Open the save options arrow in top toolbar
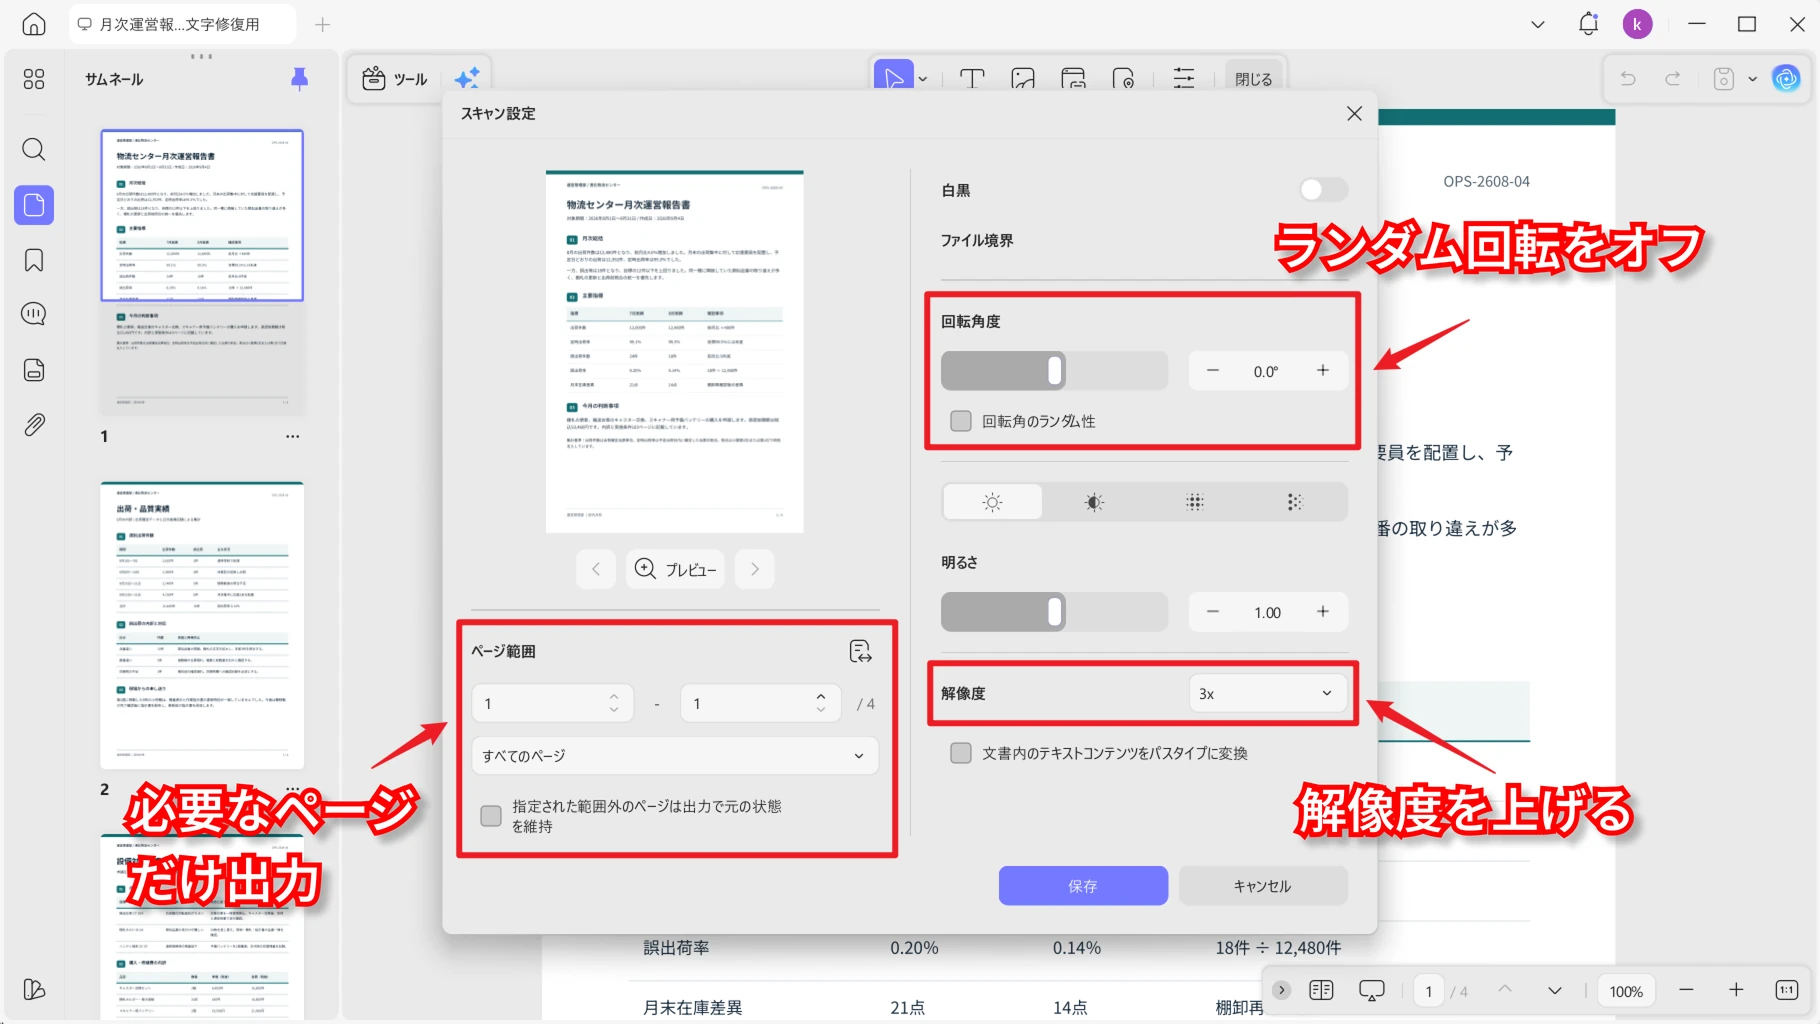 click(1752, 79)
